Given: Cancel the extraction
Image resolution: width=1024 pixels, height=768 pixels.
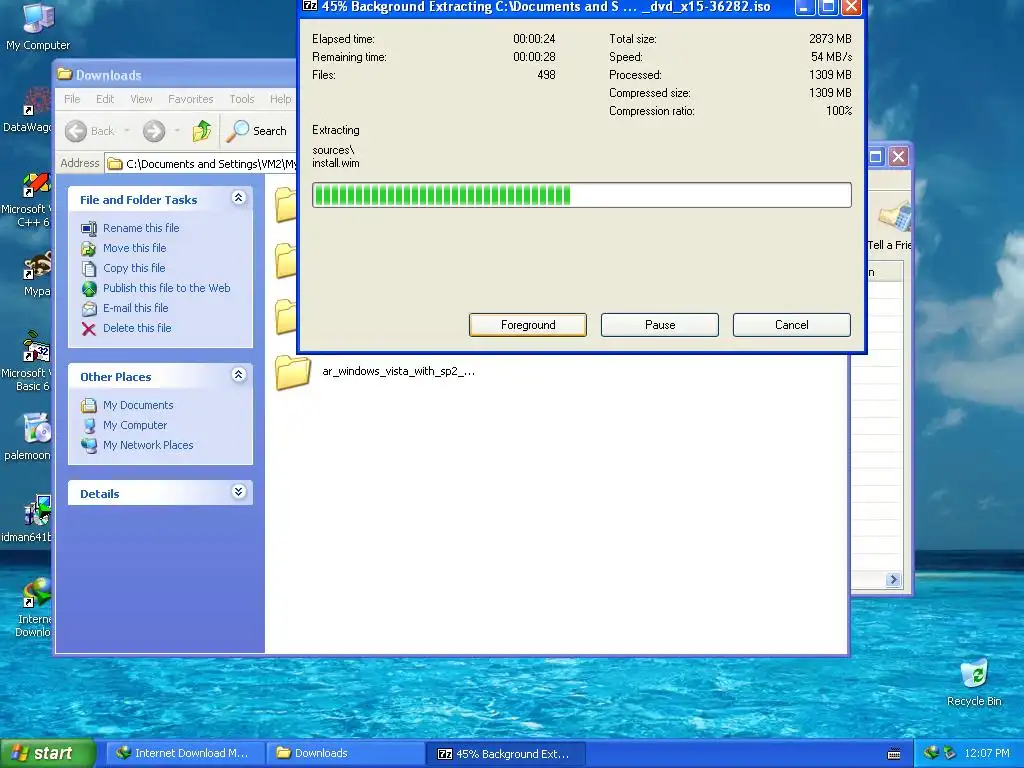Looking at the screenshot, I should pyautogui.click(x=792, y=325).
